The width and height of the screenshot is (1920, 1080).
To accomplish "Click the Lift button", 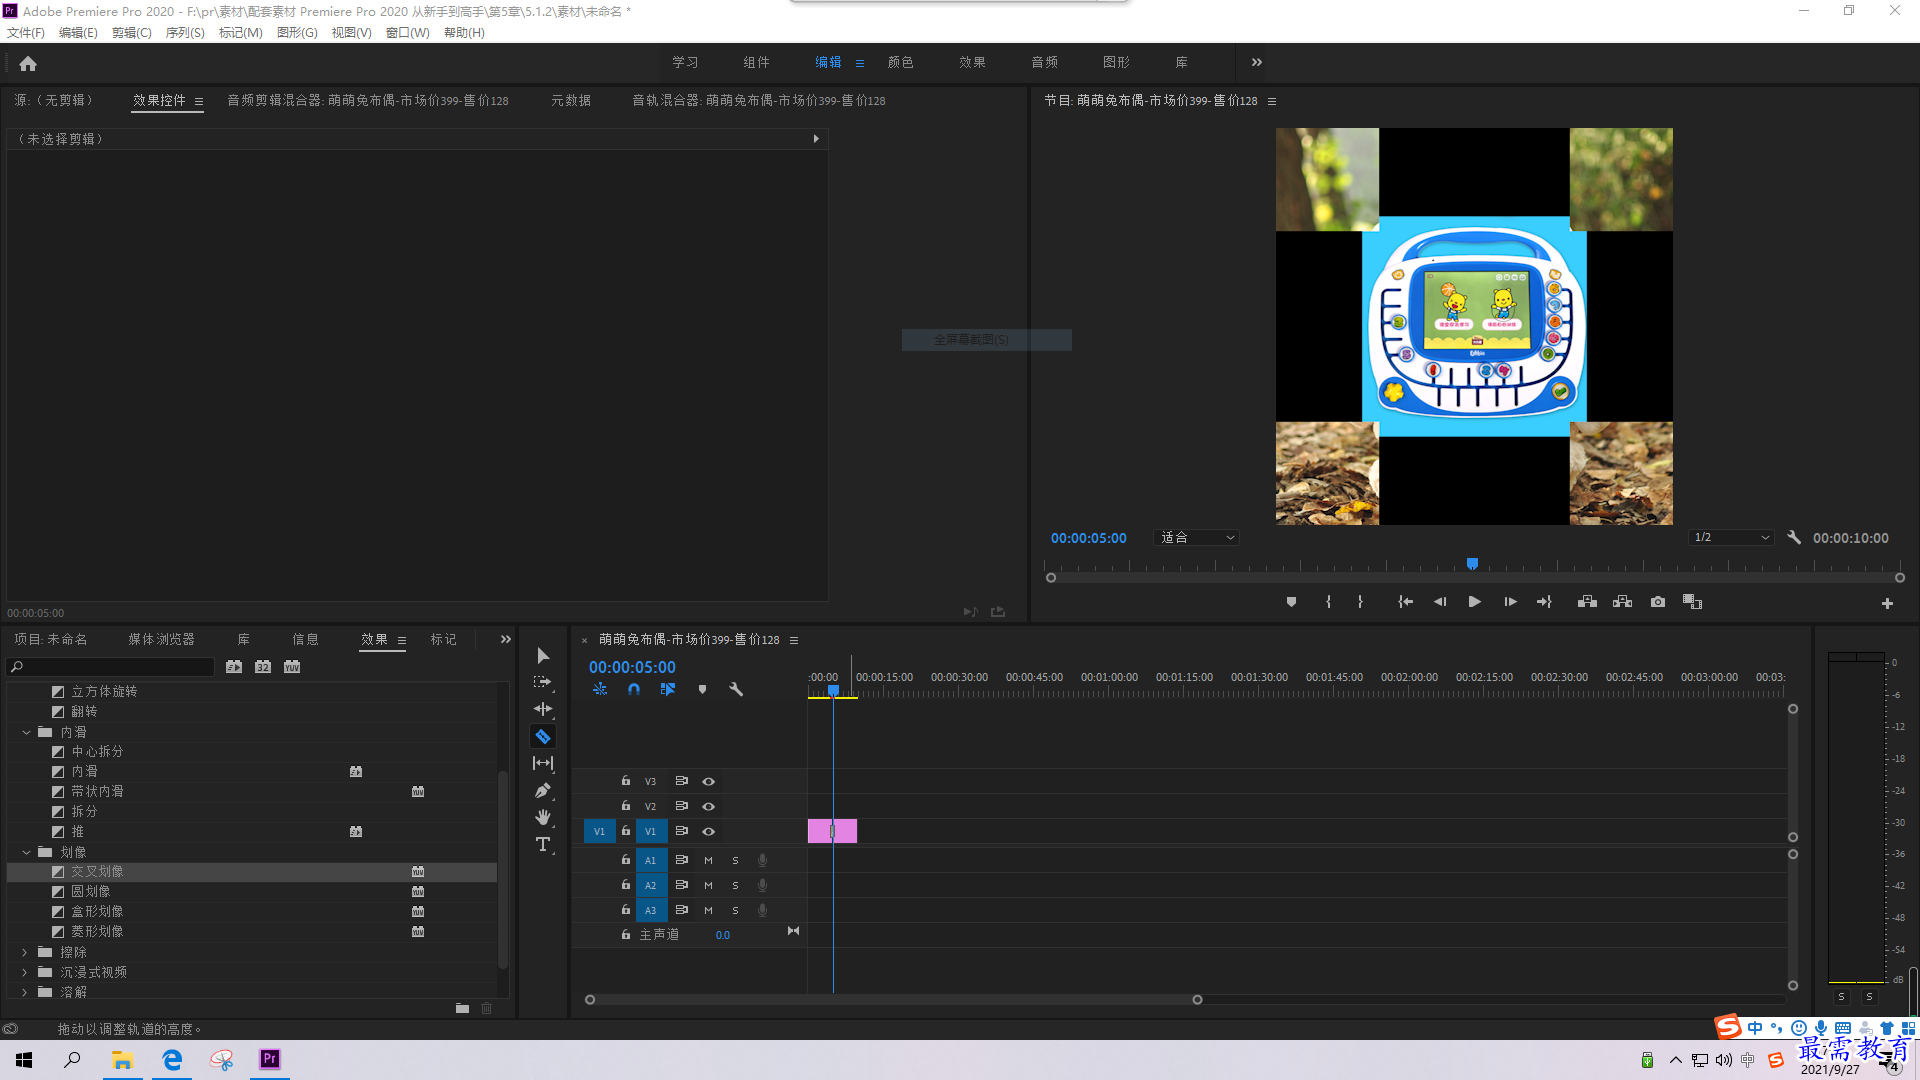I will 1587,602.
